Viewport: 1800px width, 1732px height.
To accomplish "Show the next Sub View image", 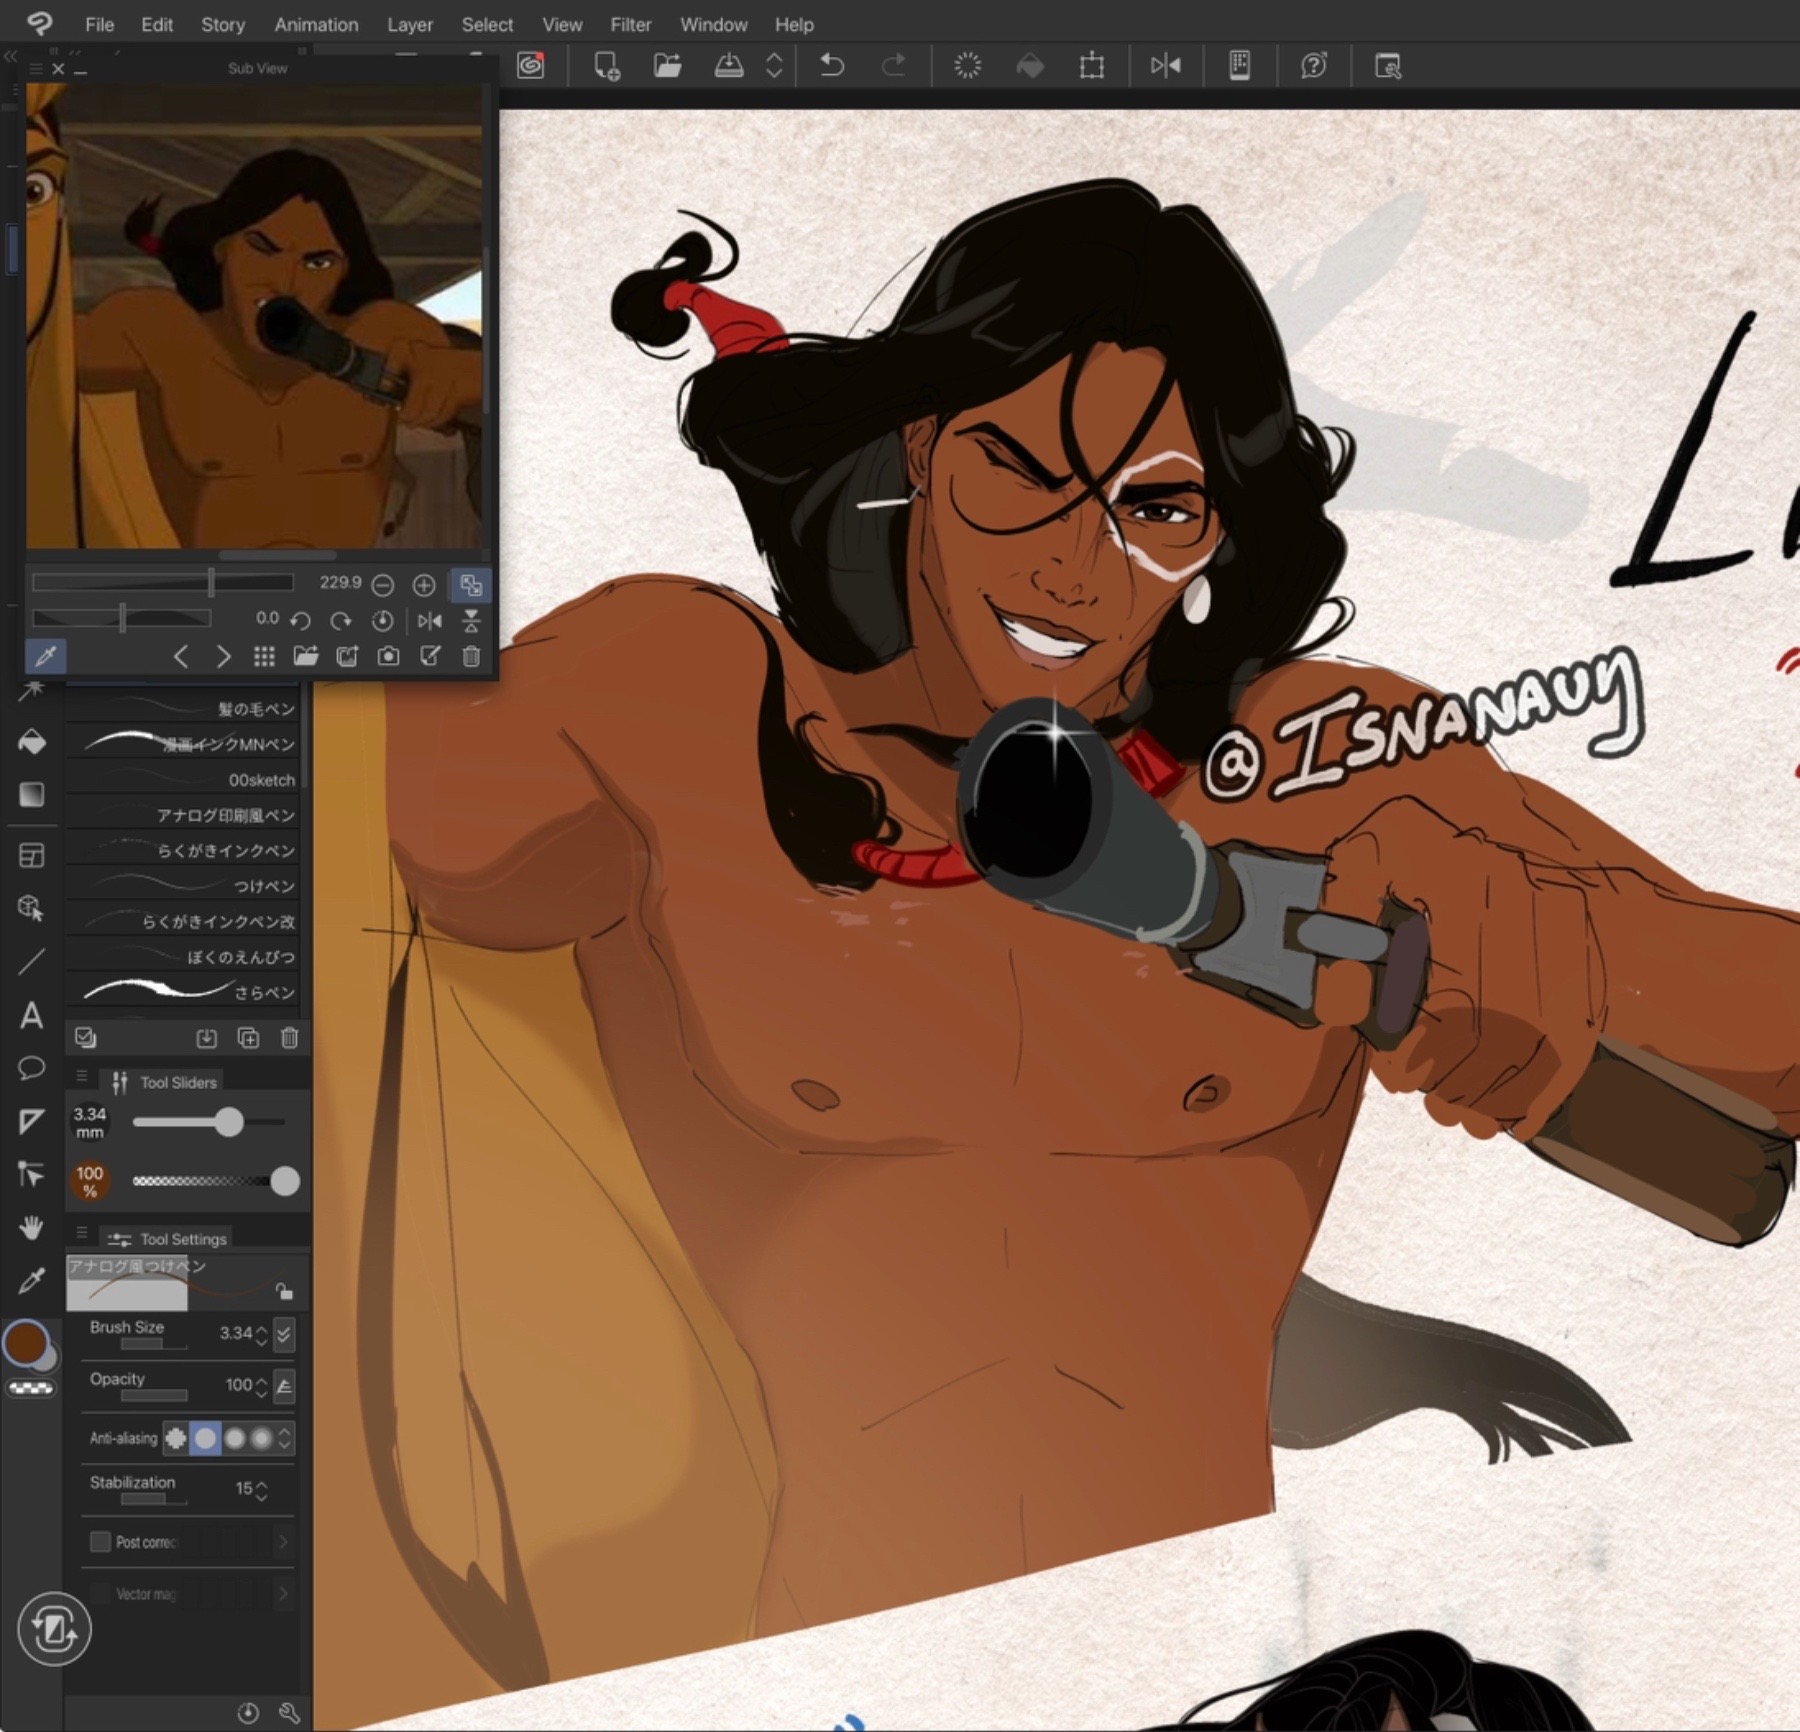I will click(223, 656).
